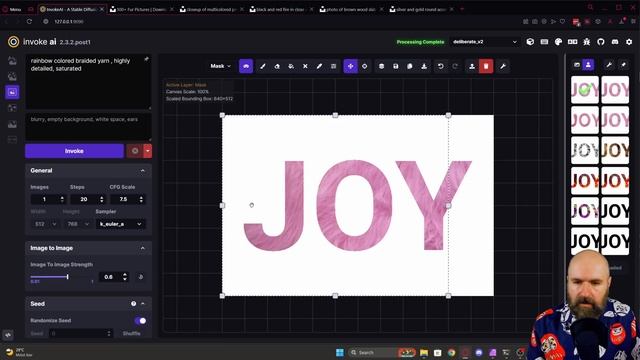640x360 pixels.
Task: Adjust the Image To Image Strength slider
Action: tap(62, 277)
